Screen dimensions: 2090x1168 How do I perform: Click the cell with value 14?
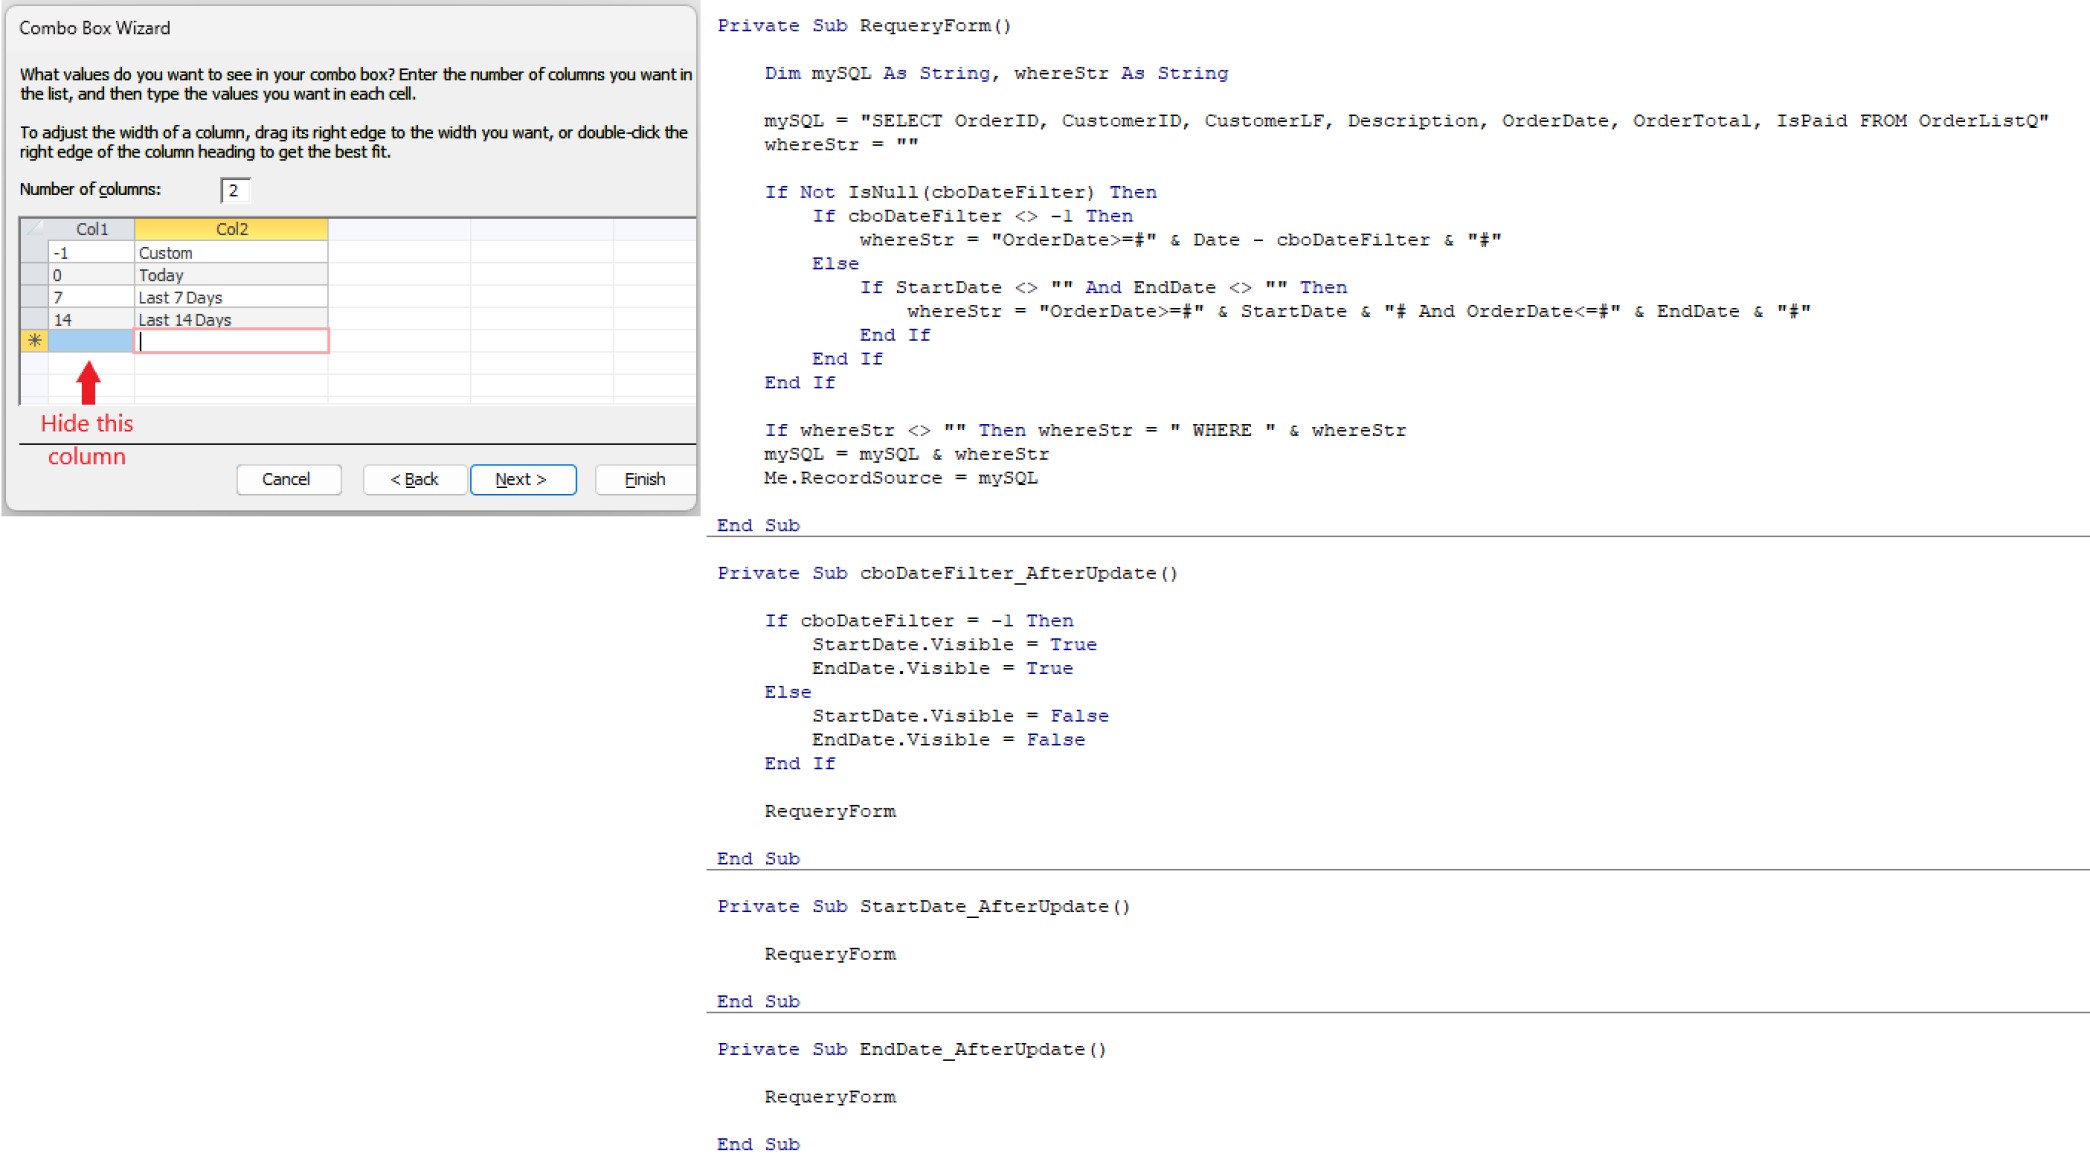91,319
